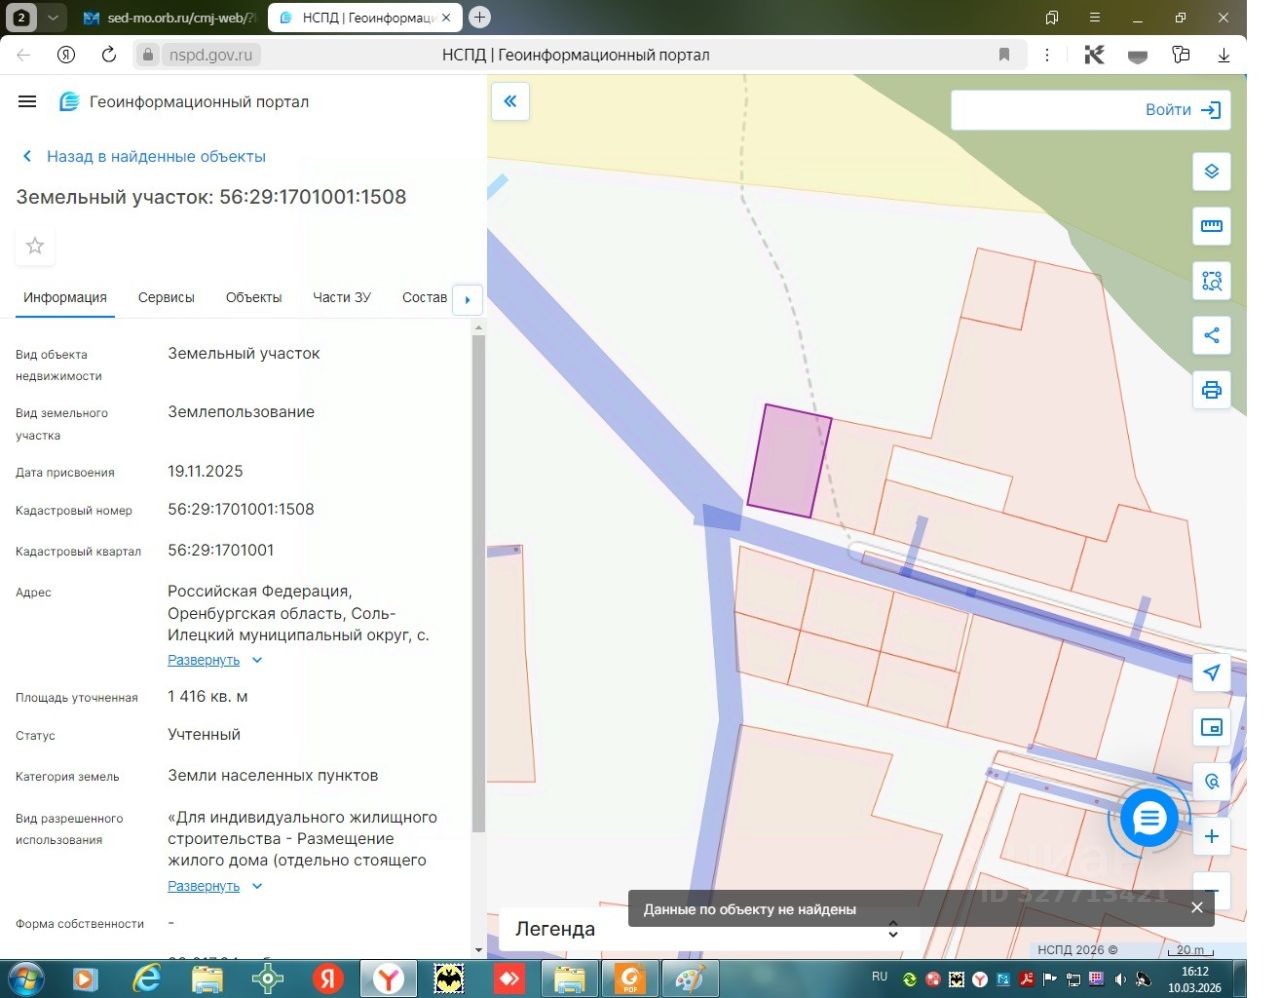
Task: Switch to the Сервисы tab
Action: (x=166, y=297)
